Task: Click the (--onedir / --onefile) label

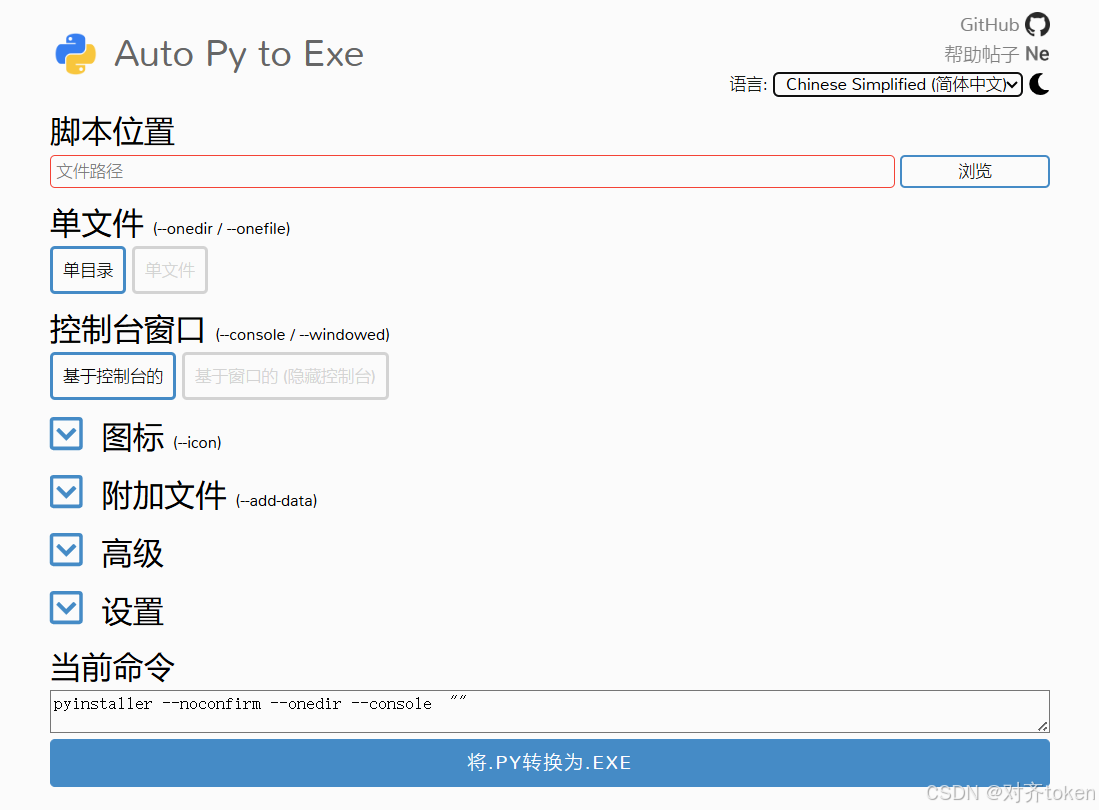Action: coord(221,229)
